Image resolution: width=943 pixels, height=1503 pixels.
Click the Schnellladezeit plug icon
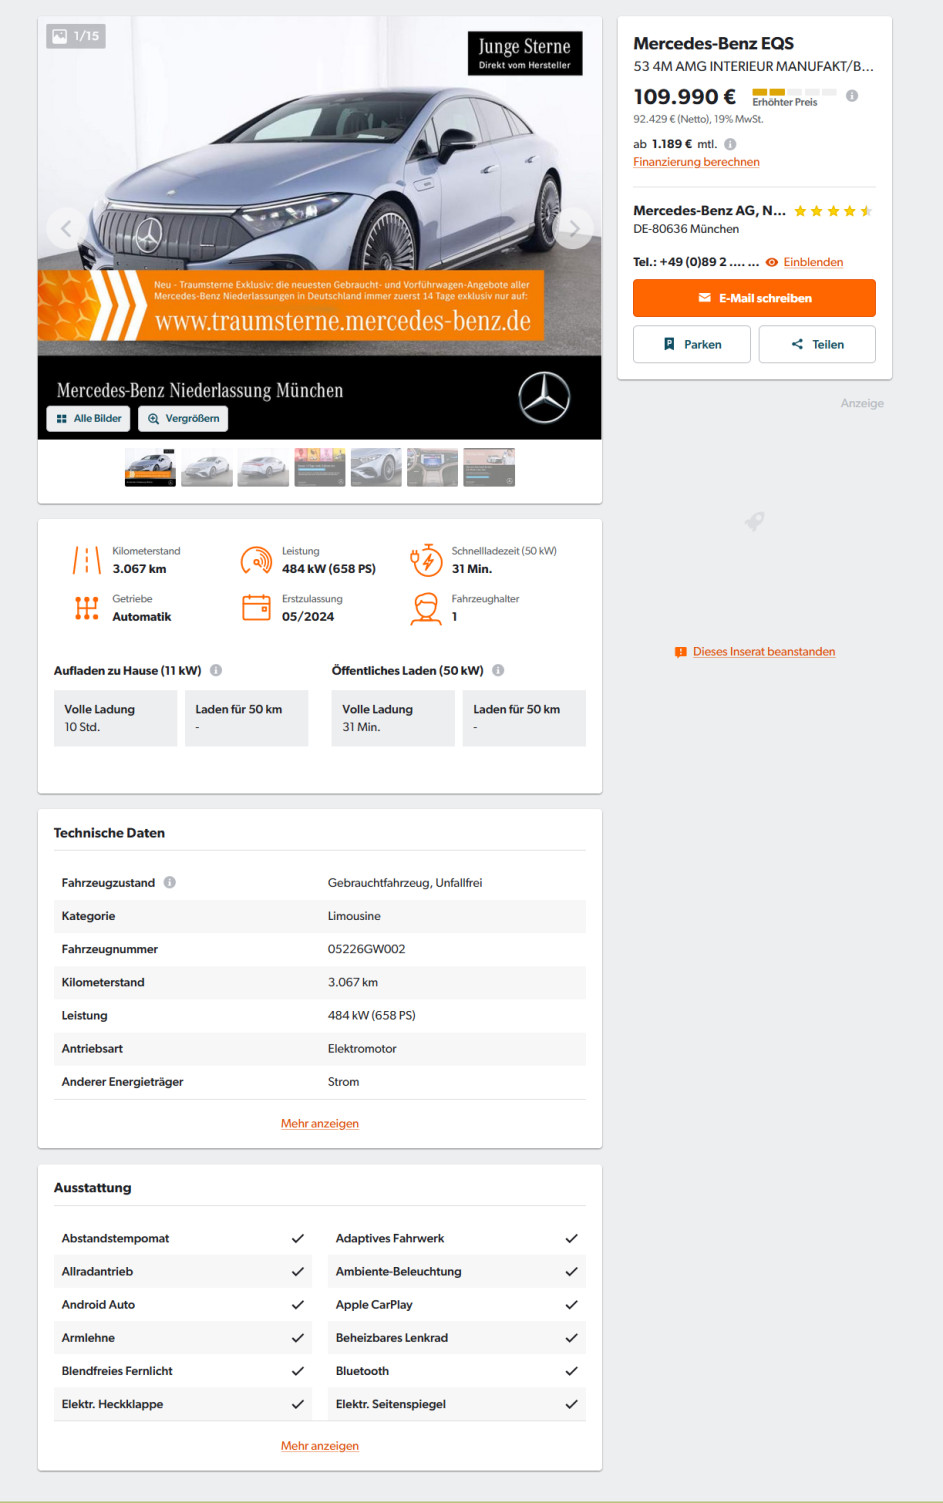point(426,560)
